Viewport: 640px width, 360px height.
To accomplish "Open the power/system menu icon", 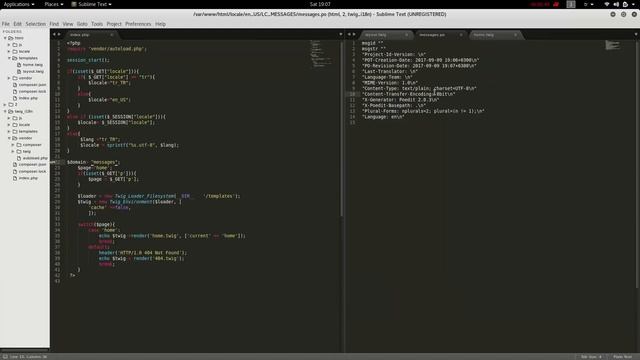I will [x=625, y=4].
